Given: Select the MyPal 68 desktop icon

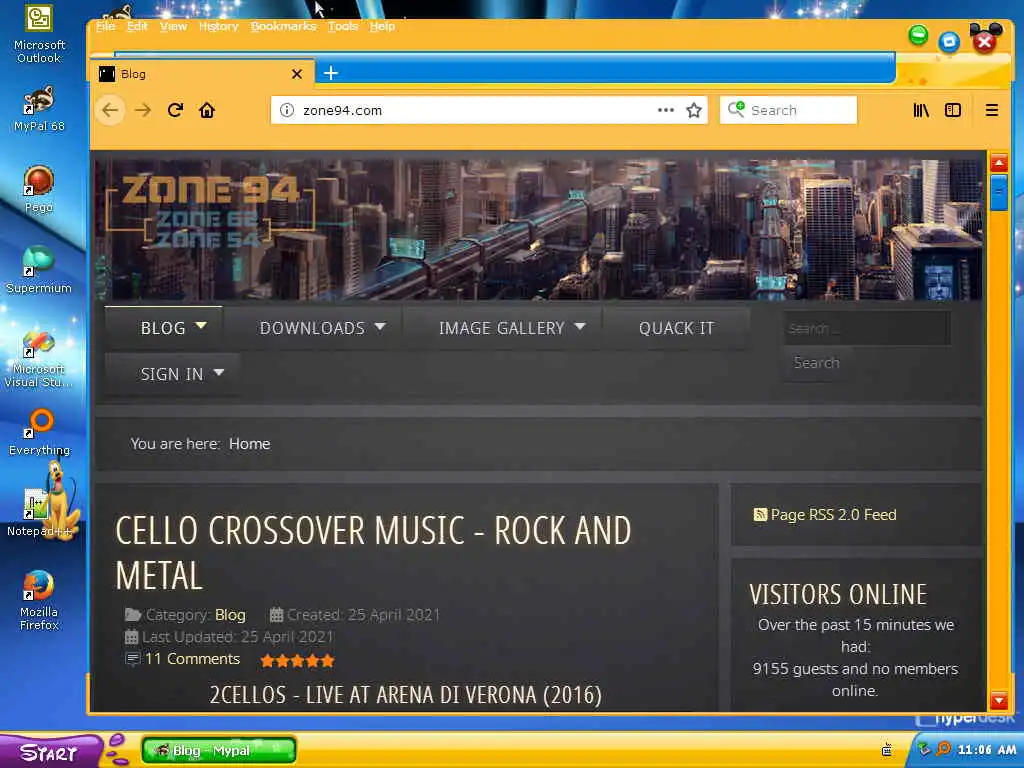Looking at the screenshot, I should click(x=39, y=108).
